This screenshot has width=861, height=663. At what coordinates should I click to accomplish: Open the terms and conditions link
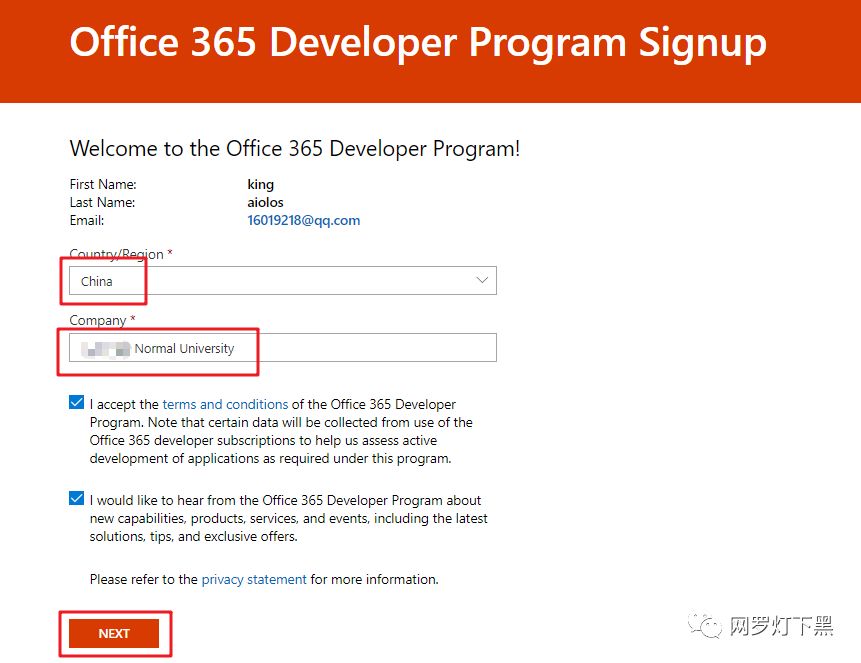point(225,404)
